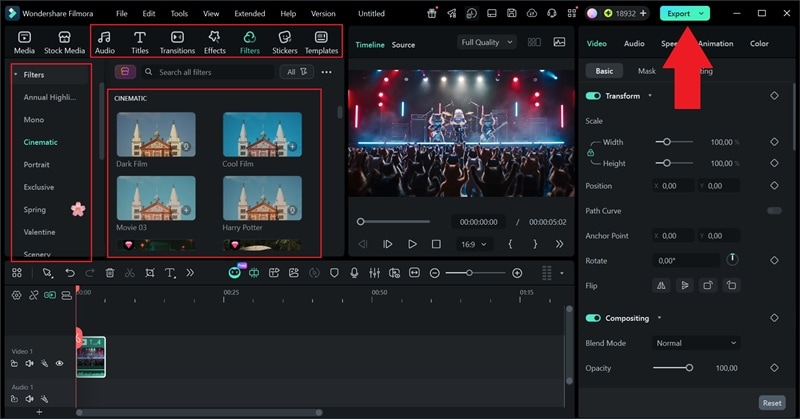Viewport: 800px width, 419px height.
Task: Click the gift box icon
Action: [x=432, y=13]
